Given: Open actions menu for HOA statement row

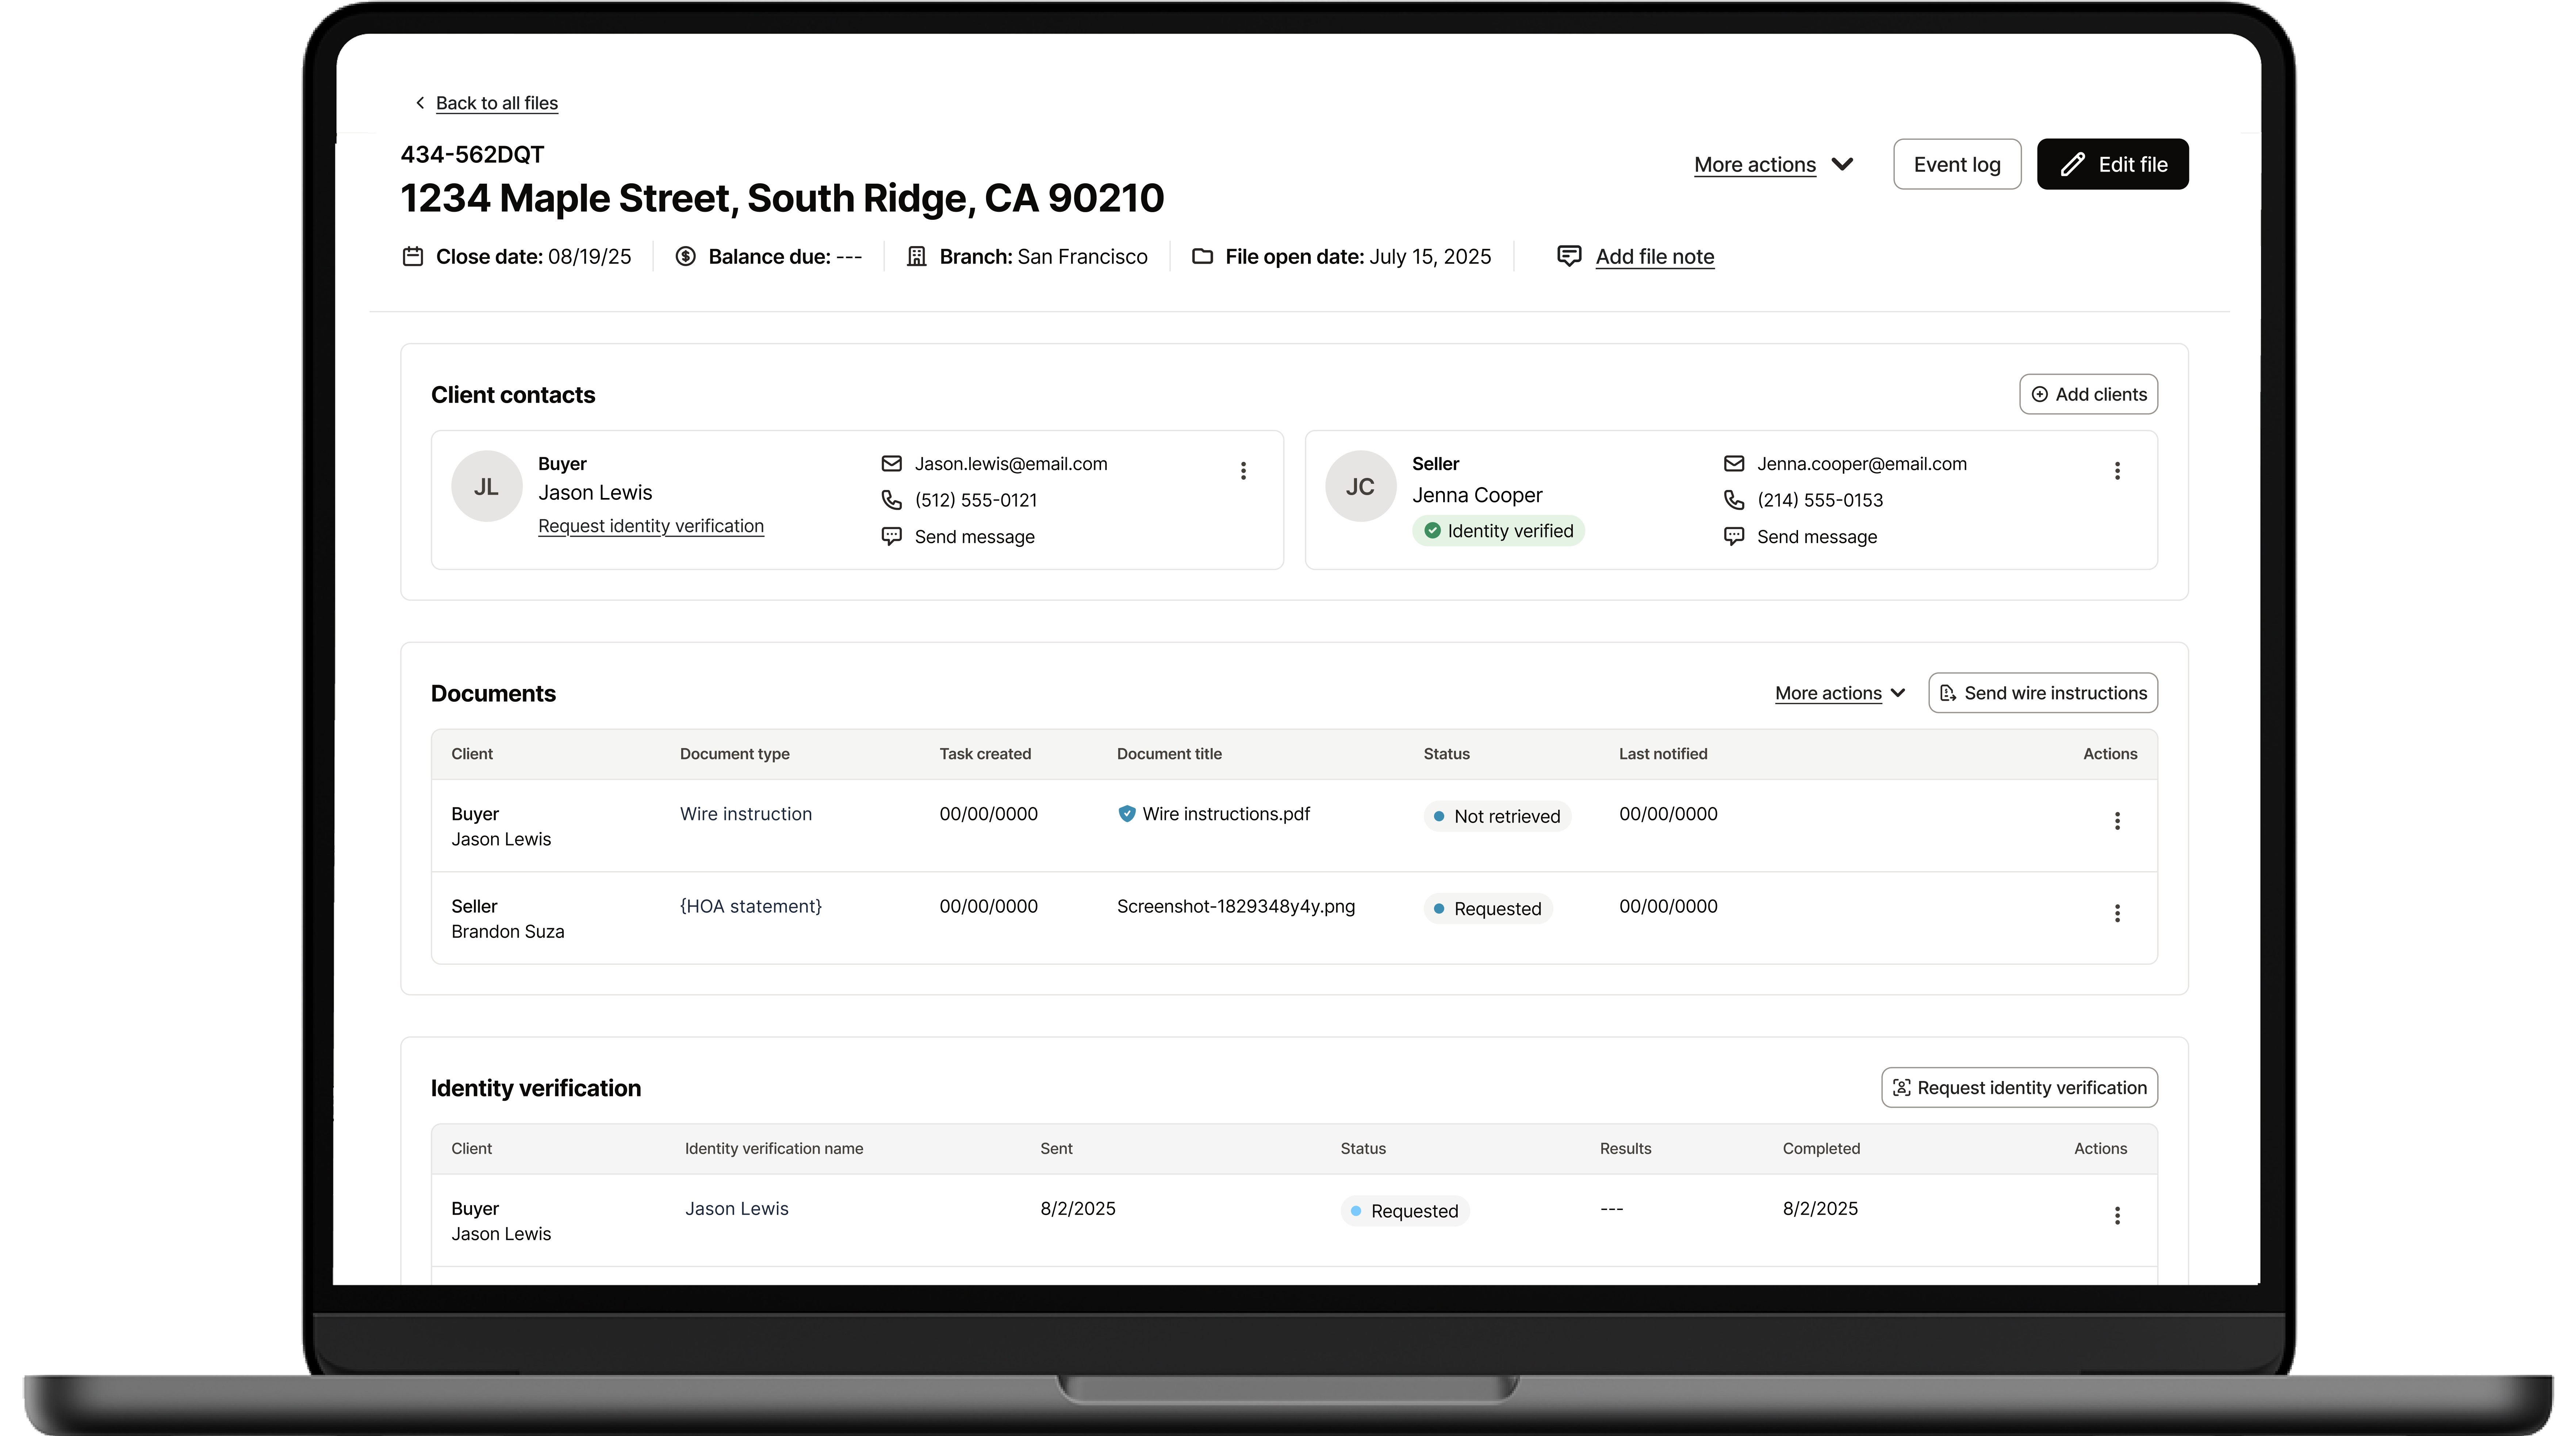Looking at the screenshot, I should pyautogui.click(x=2117, y=913).
